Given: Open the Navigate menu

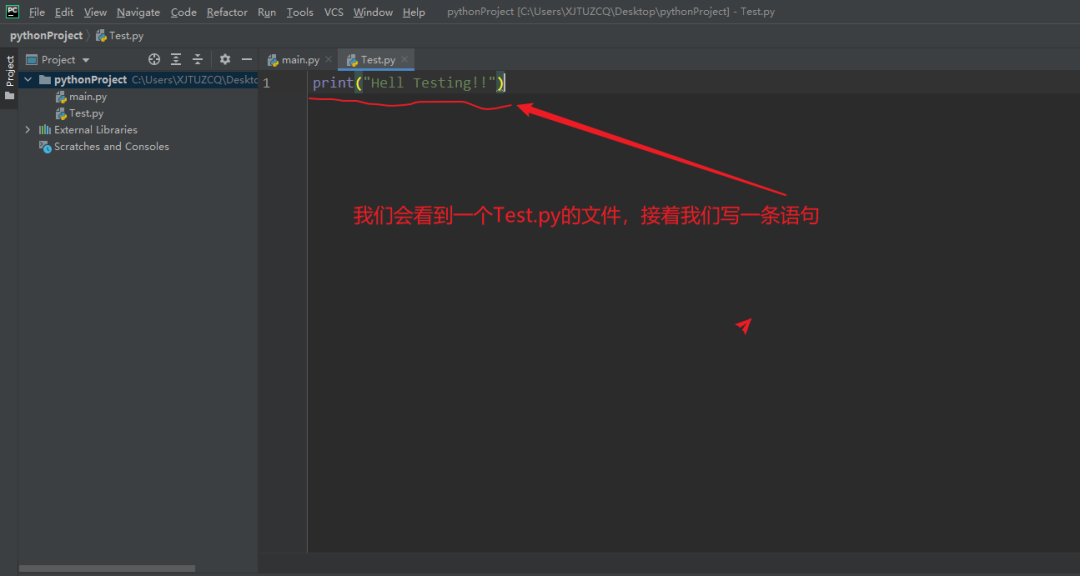Looking at the screenshot, I should pyautogui.click(x=138, y=12).
